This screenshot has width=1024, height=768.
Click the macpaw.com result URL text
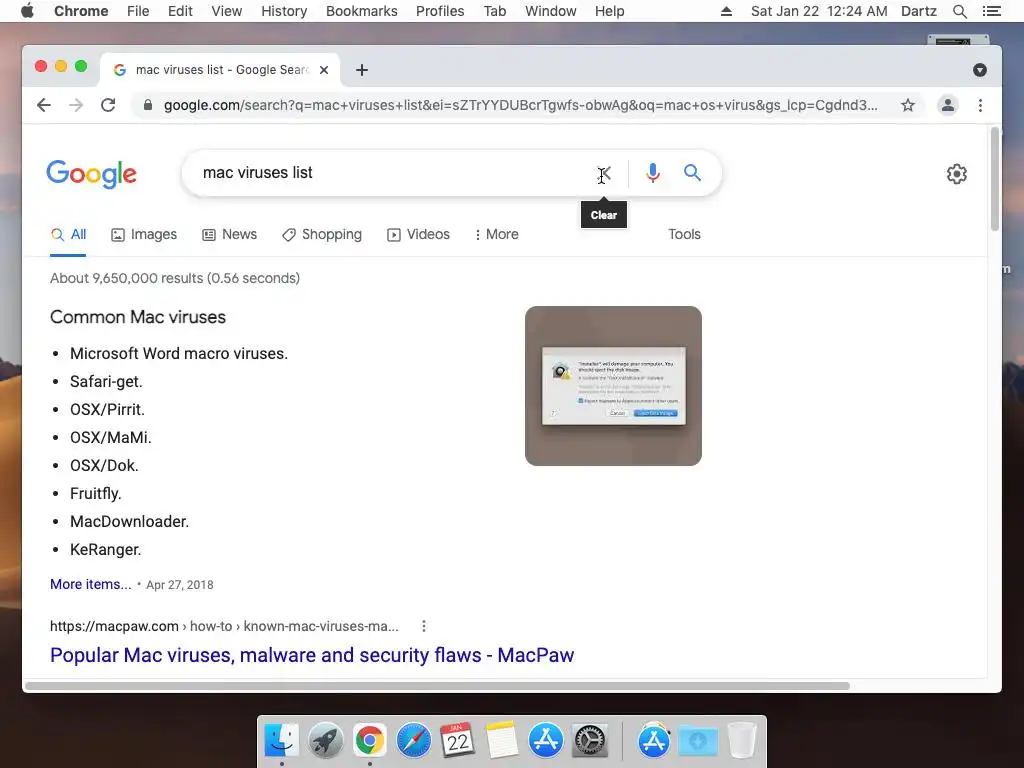pos(224,626)
